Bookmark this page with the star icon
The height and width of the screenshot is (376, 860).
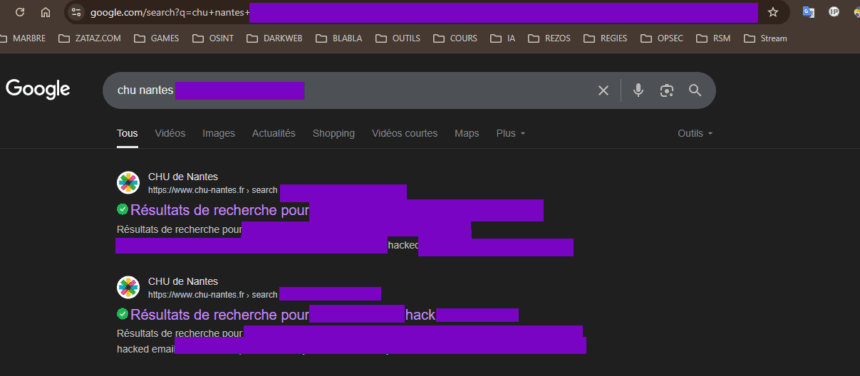(x=773, y=12)
